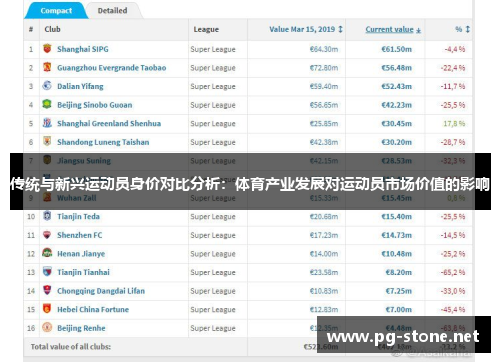Viewport: 500px width, 362px height.
Task: Open the Hebei China Fortune link
Action: [x=93, y=309]
